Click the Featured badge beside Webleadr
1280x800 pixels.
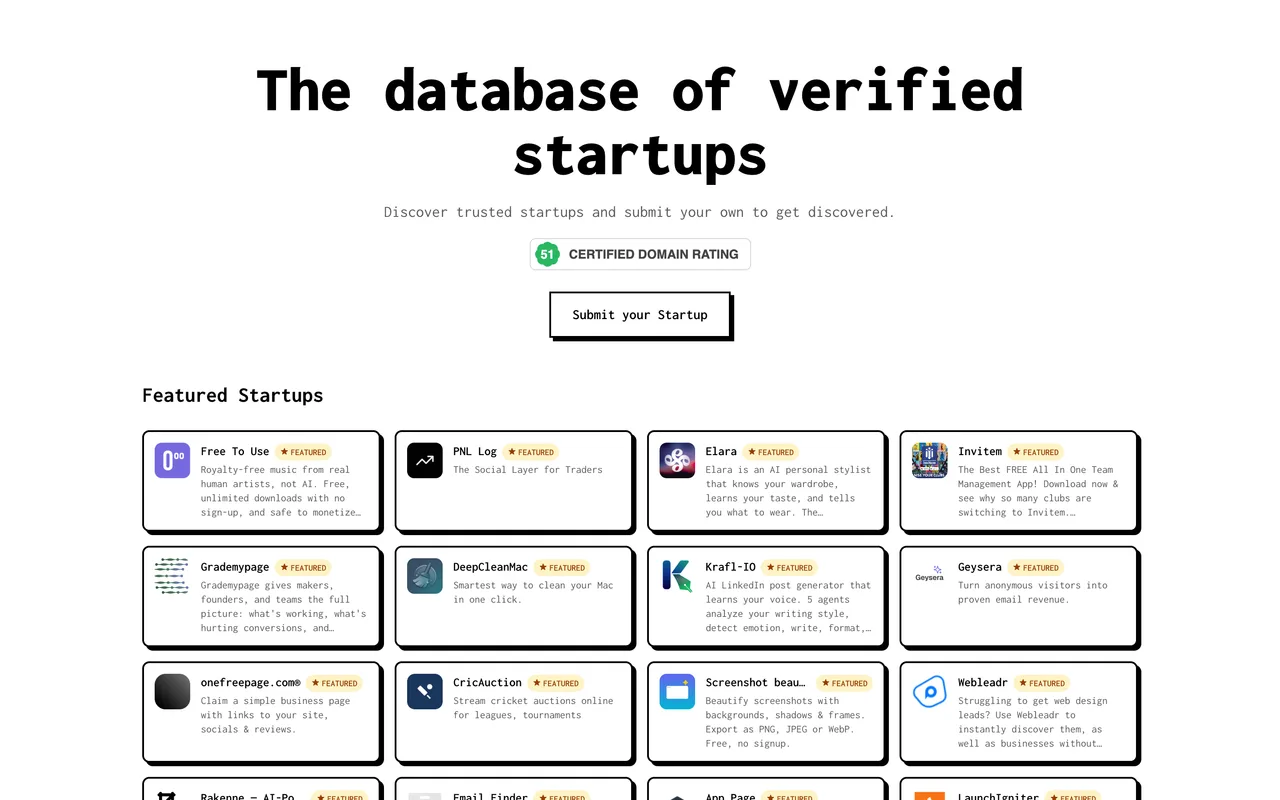[x=1042, y=683]
